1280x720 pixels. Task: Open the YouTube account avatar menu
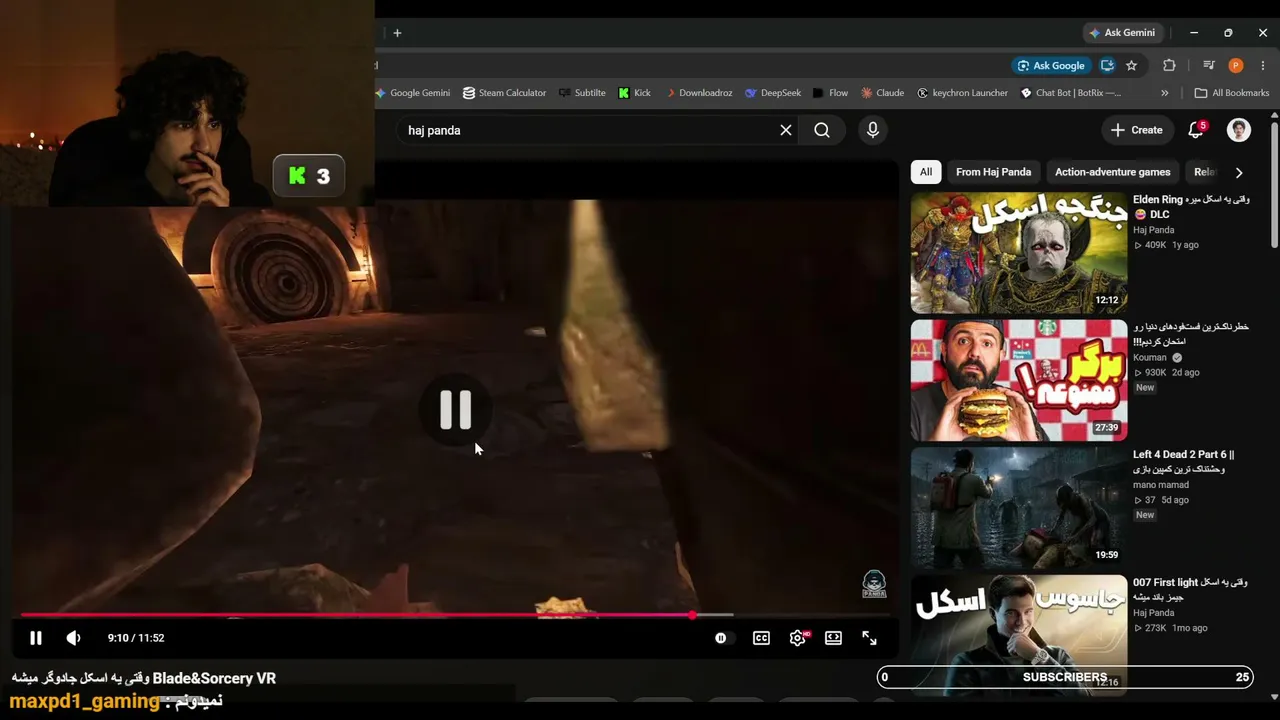(x=1239, y=130)
